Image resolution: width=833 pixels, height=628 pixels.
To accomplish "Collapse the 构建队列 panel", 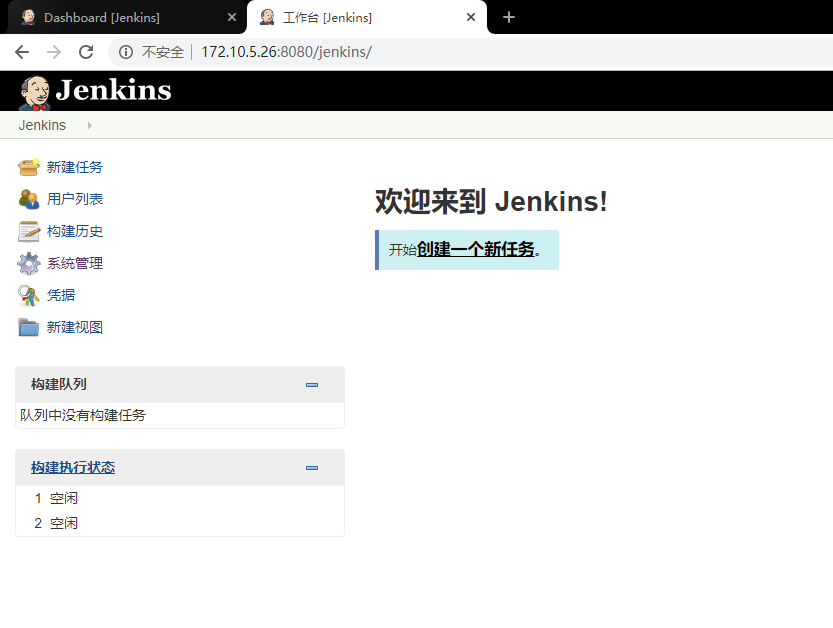I will pos(312,385).
